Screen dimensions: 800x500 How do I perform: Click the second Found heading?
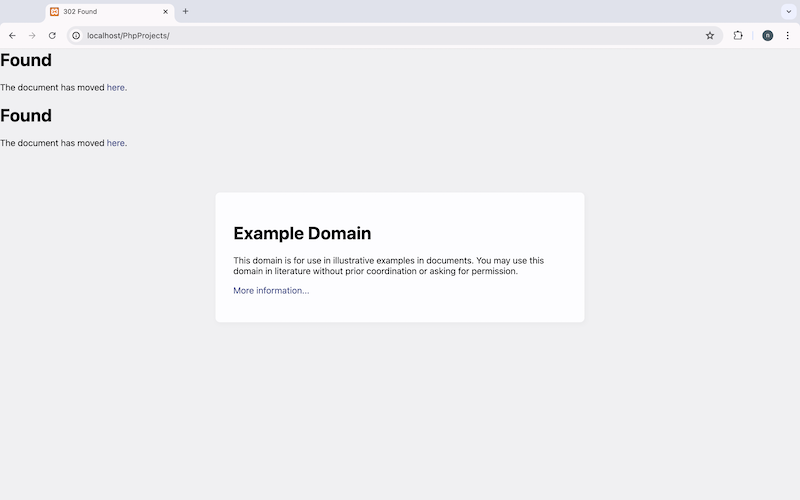point(26,116)
